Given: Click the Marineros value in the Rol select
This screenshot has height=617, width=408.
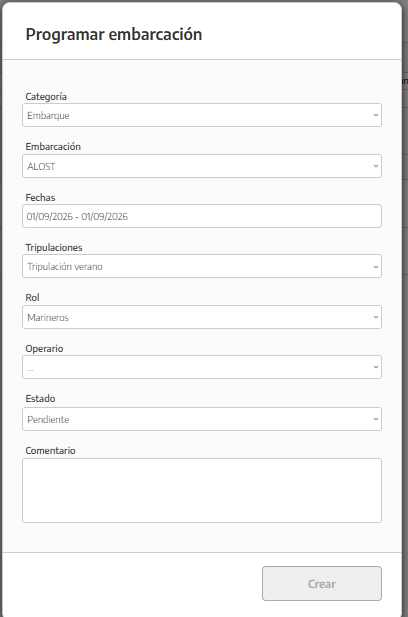Looking at the screenshot, I should click(x=48, y=318).
